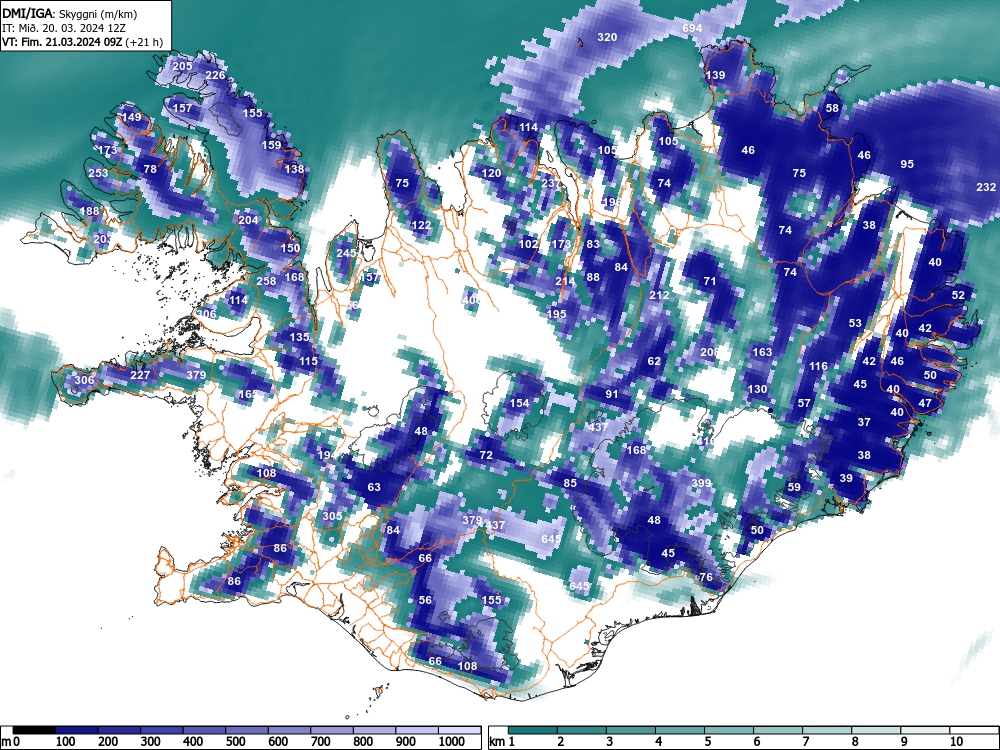
Task: Click the map value 204
Action: [x=248, y=220]
